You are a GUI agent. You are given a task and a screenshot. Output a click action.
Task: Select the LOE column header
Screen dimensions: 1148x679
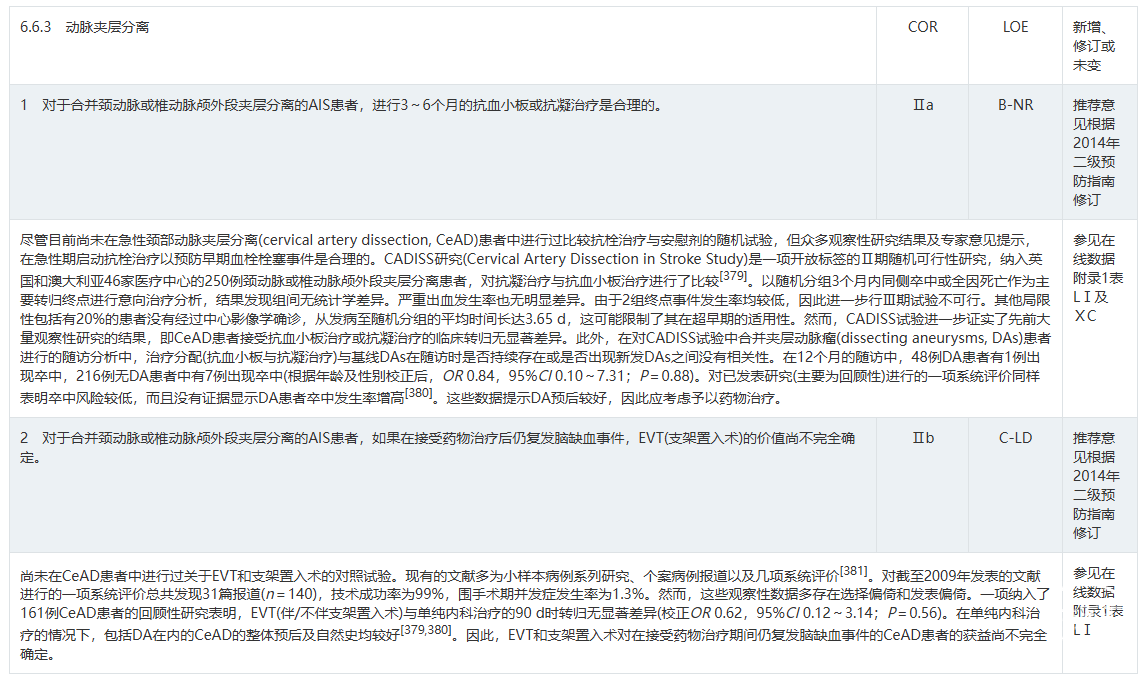tap(1015, 27)
